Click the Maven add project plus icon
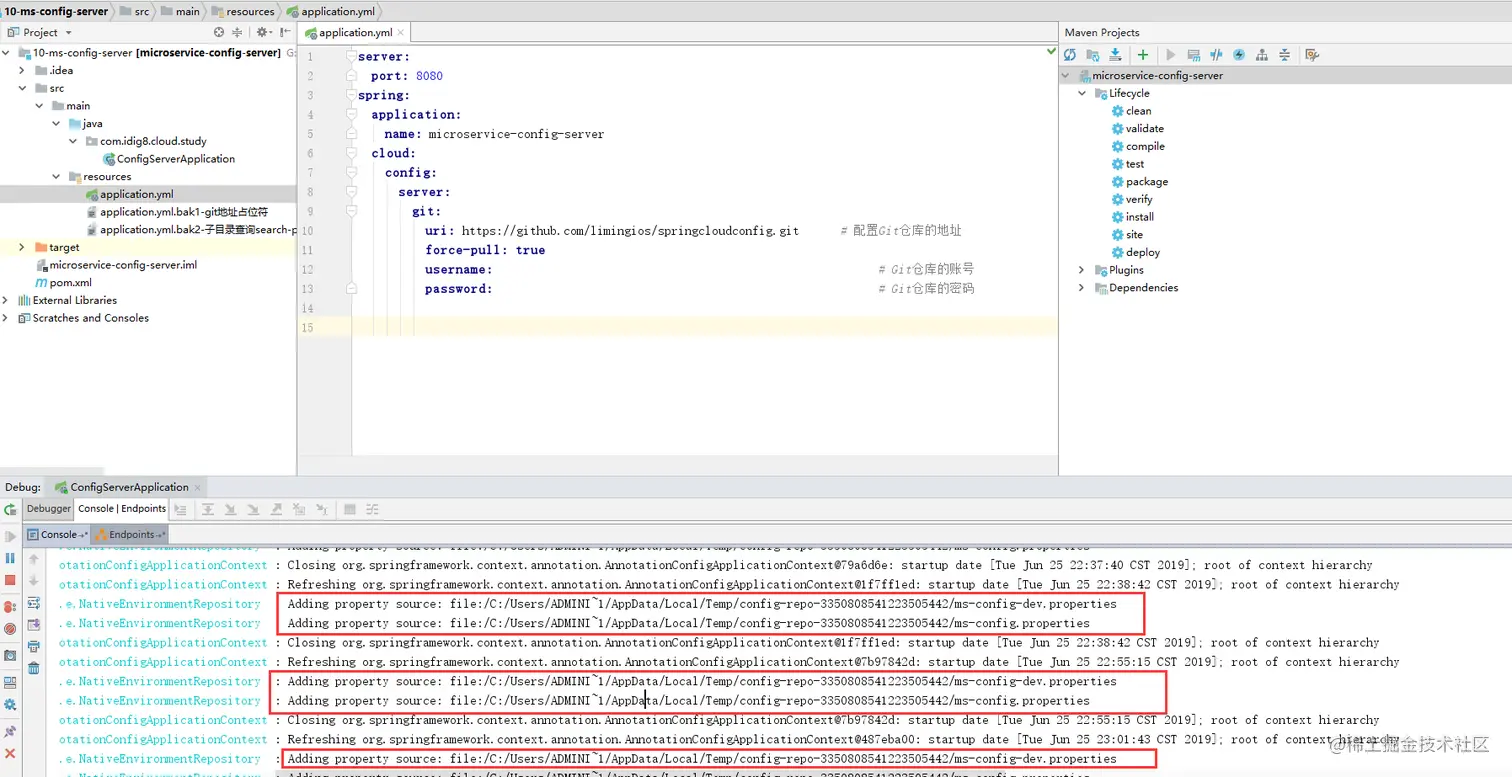This screenshot has width=1512, height=777. point(1143,55)
